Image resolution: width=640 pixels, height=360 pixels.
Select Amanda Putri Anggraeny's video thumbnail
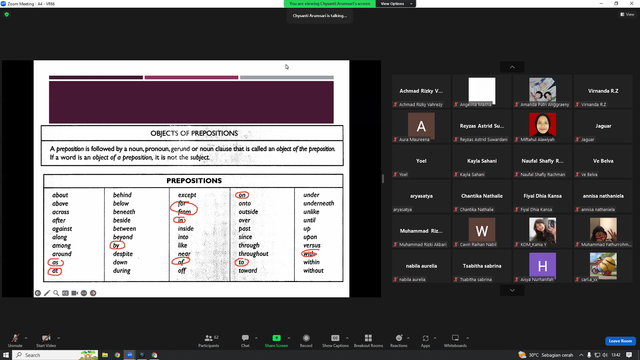pos(542,91)
